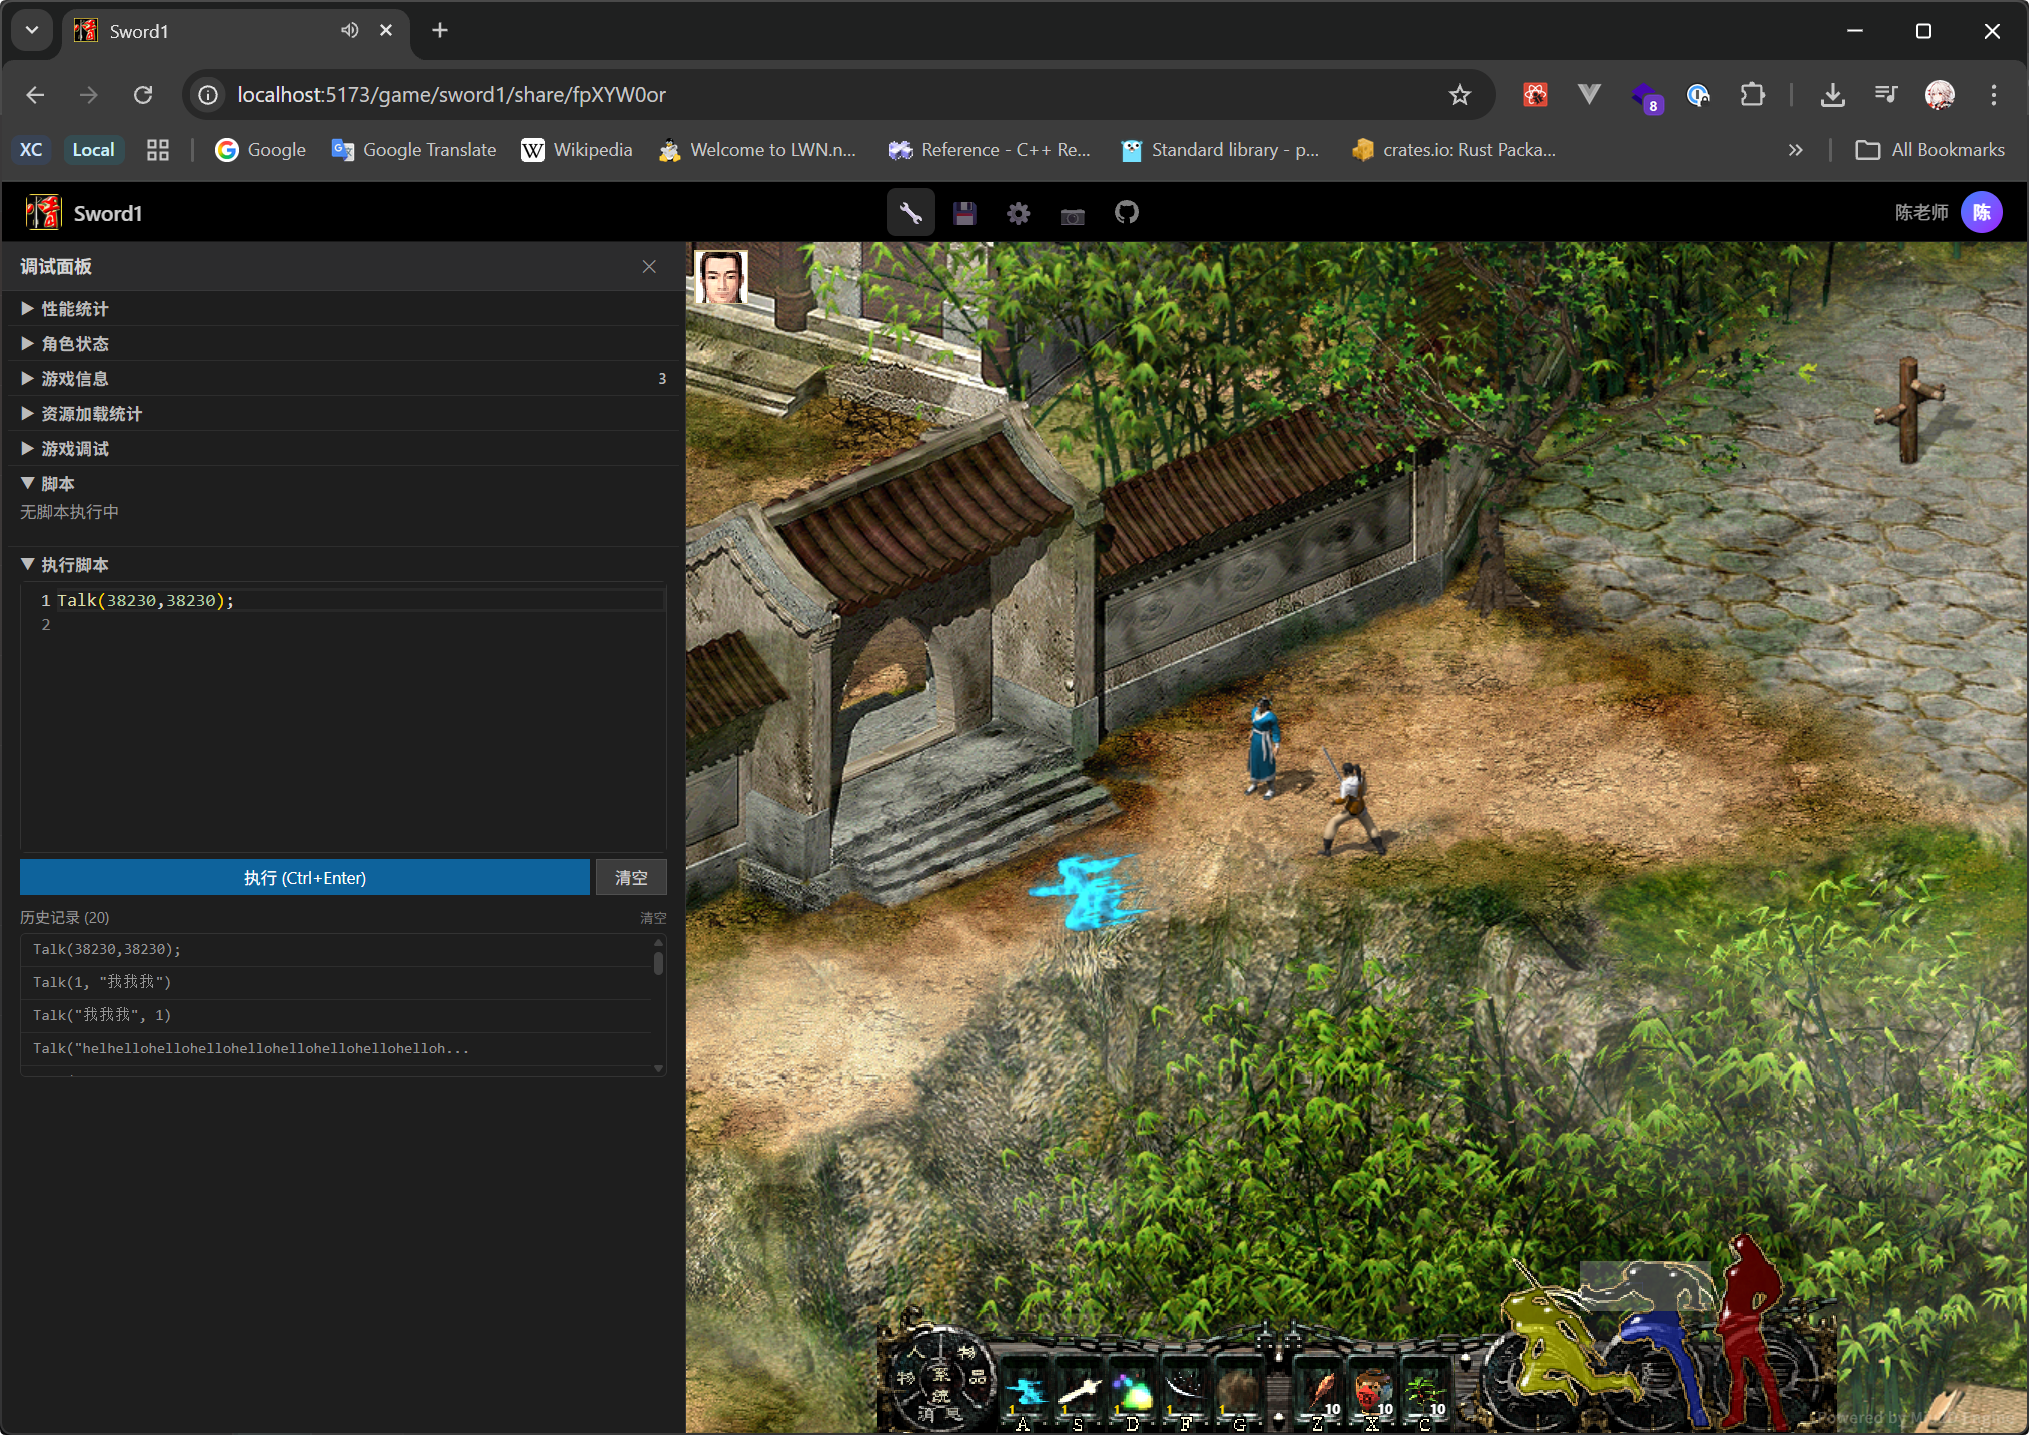
Task: Click the blue-robed NPC in the game
Action: coord(1263,747)
